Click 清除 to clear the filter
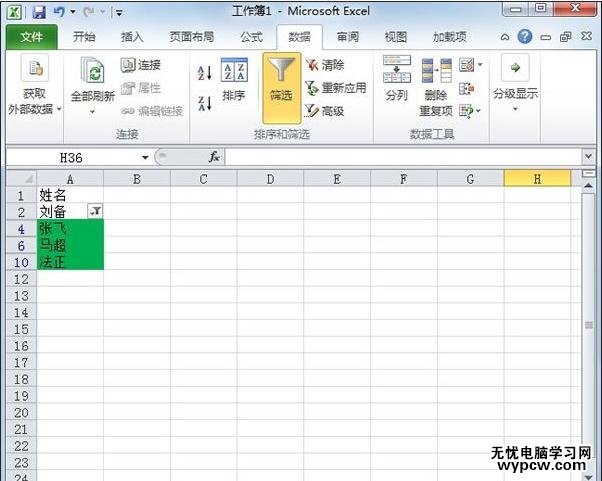This screenshot has width=602, height=481. pos(325,65)
